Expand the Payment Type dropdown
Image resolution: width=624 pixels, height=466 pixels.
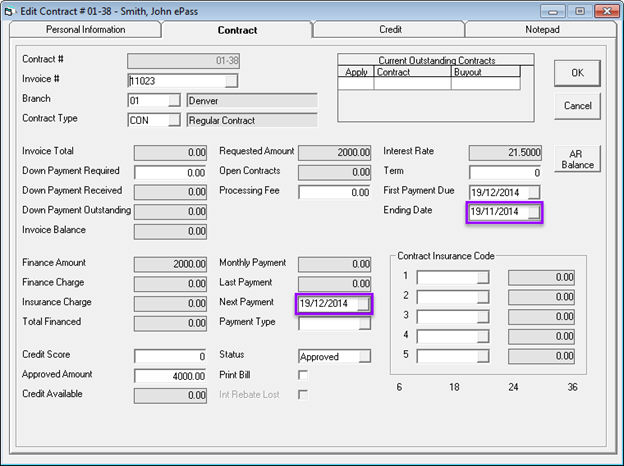[x=365, y=324]
